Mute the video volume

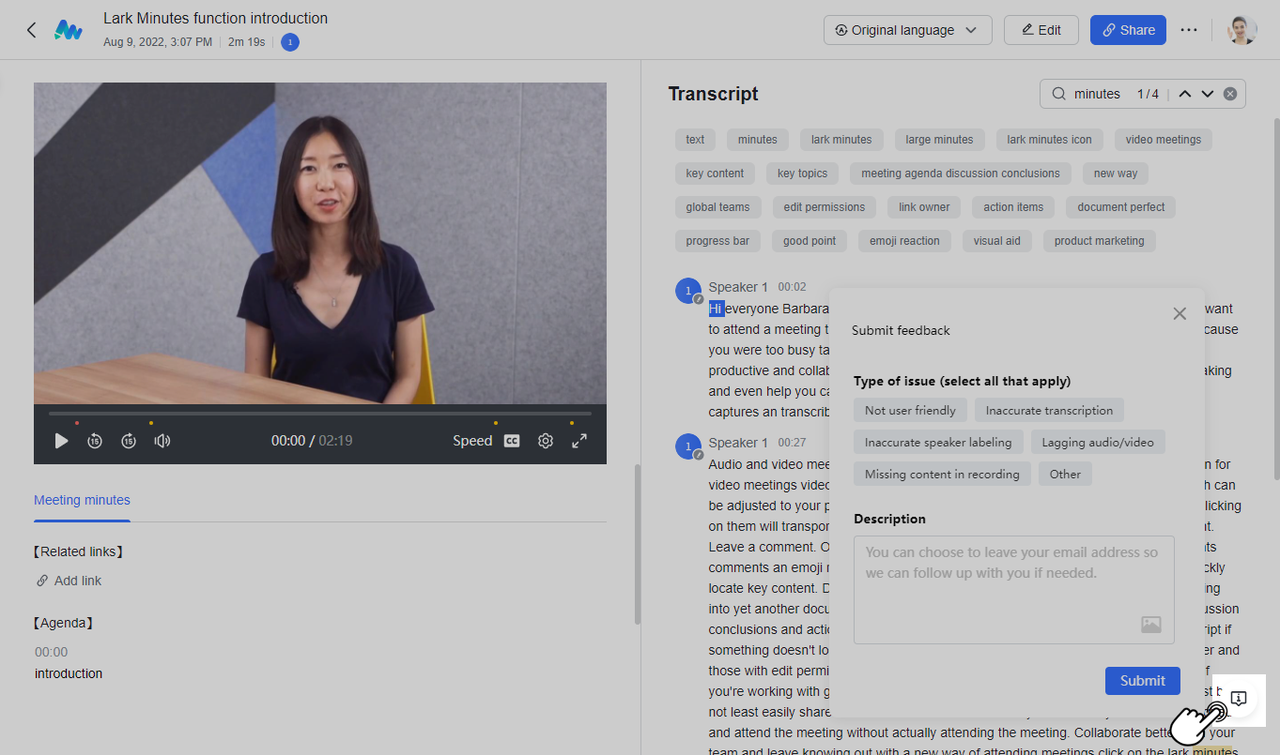click(162, 441)
